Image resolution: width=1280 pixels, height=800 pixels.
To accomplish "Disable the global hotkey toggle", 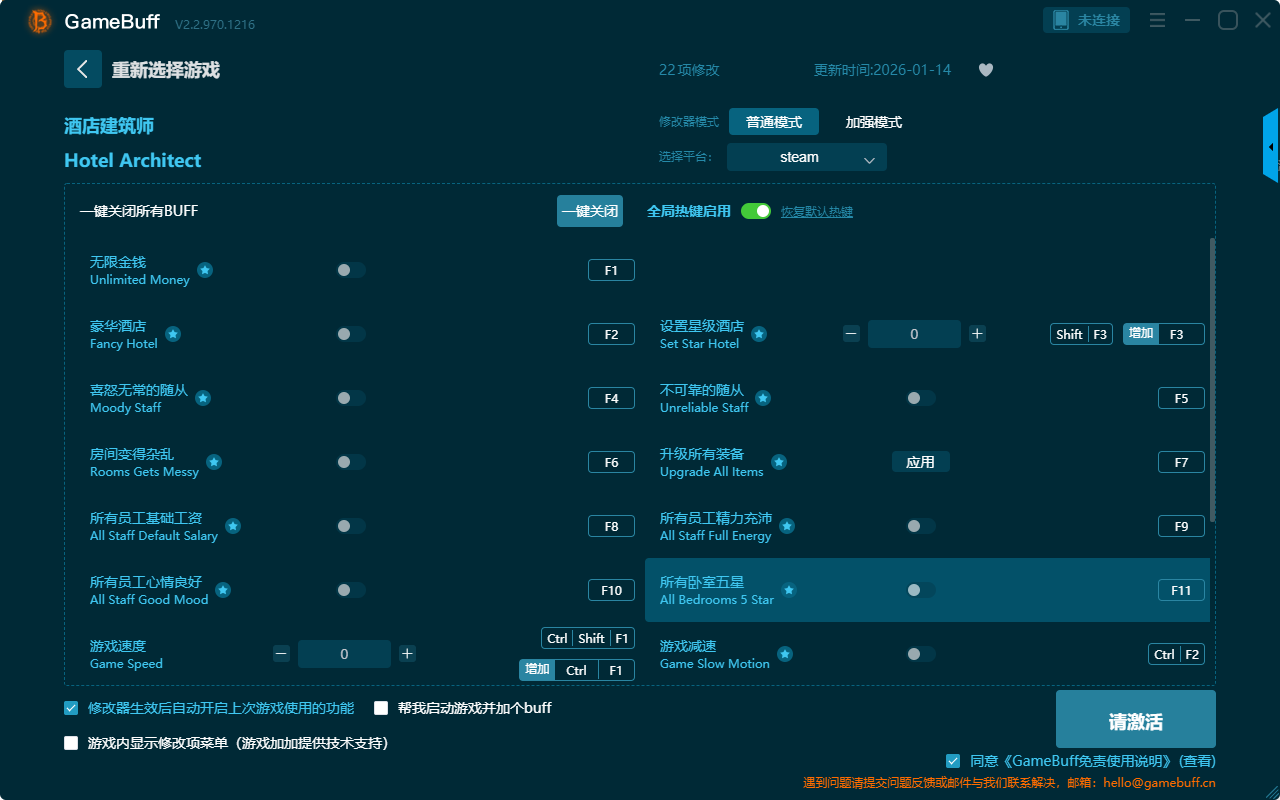I will [756, 211].
